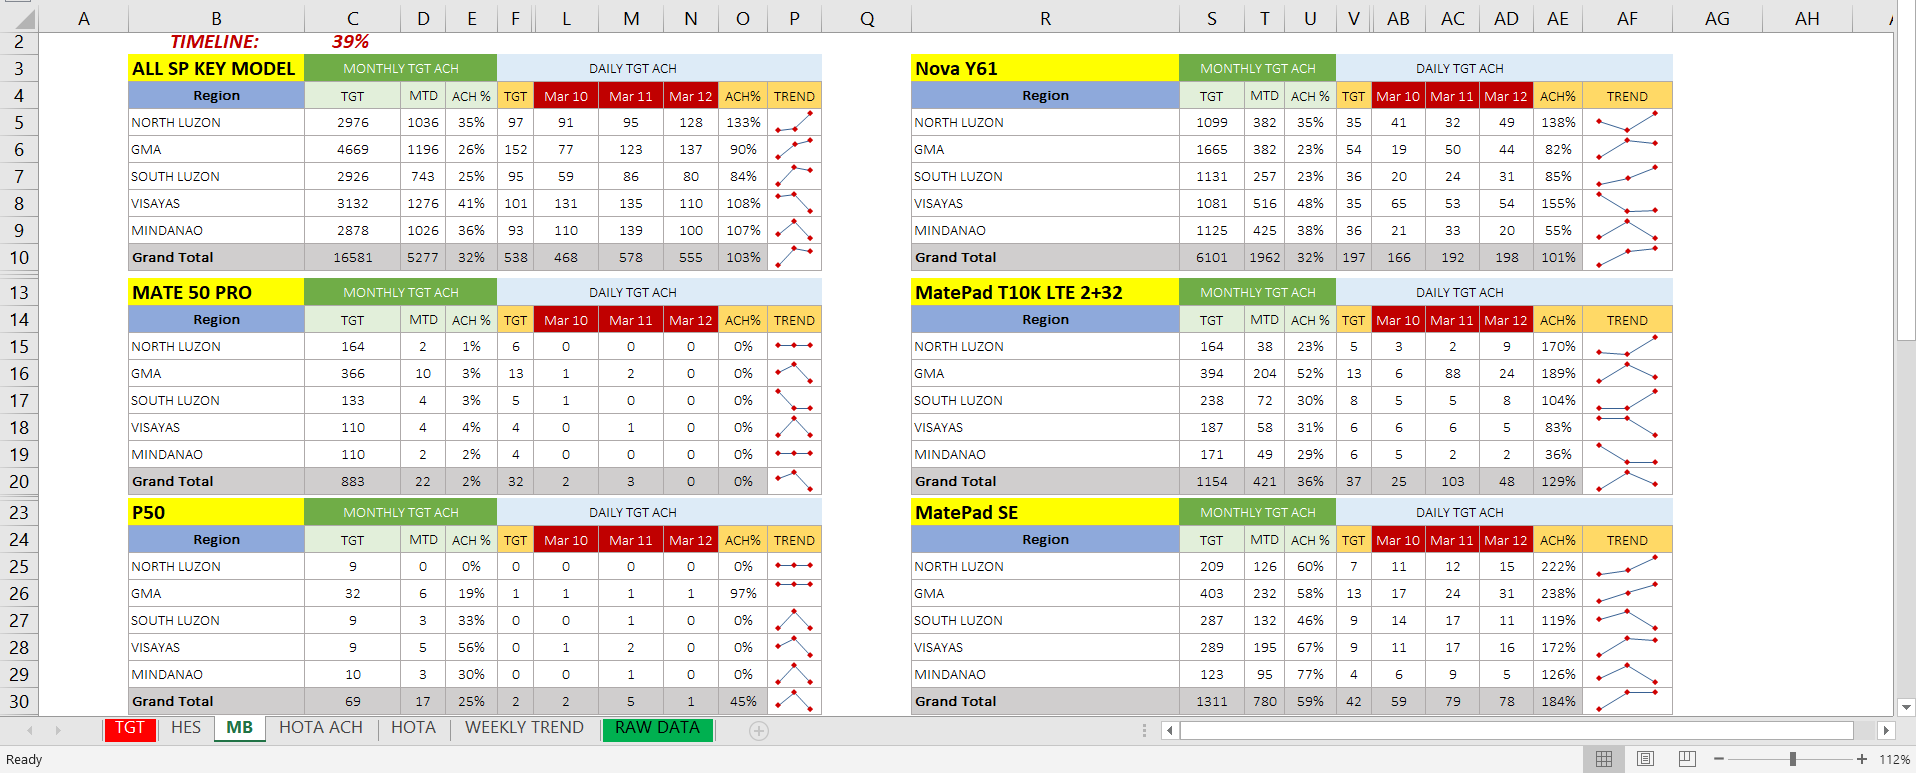This screenshot has height=773, width=1916.
Task: Click 'DAILY TGT ACH' header in P50 table
Action: coord(659,512)
